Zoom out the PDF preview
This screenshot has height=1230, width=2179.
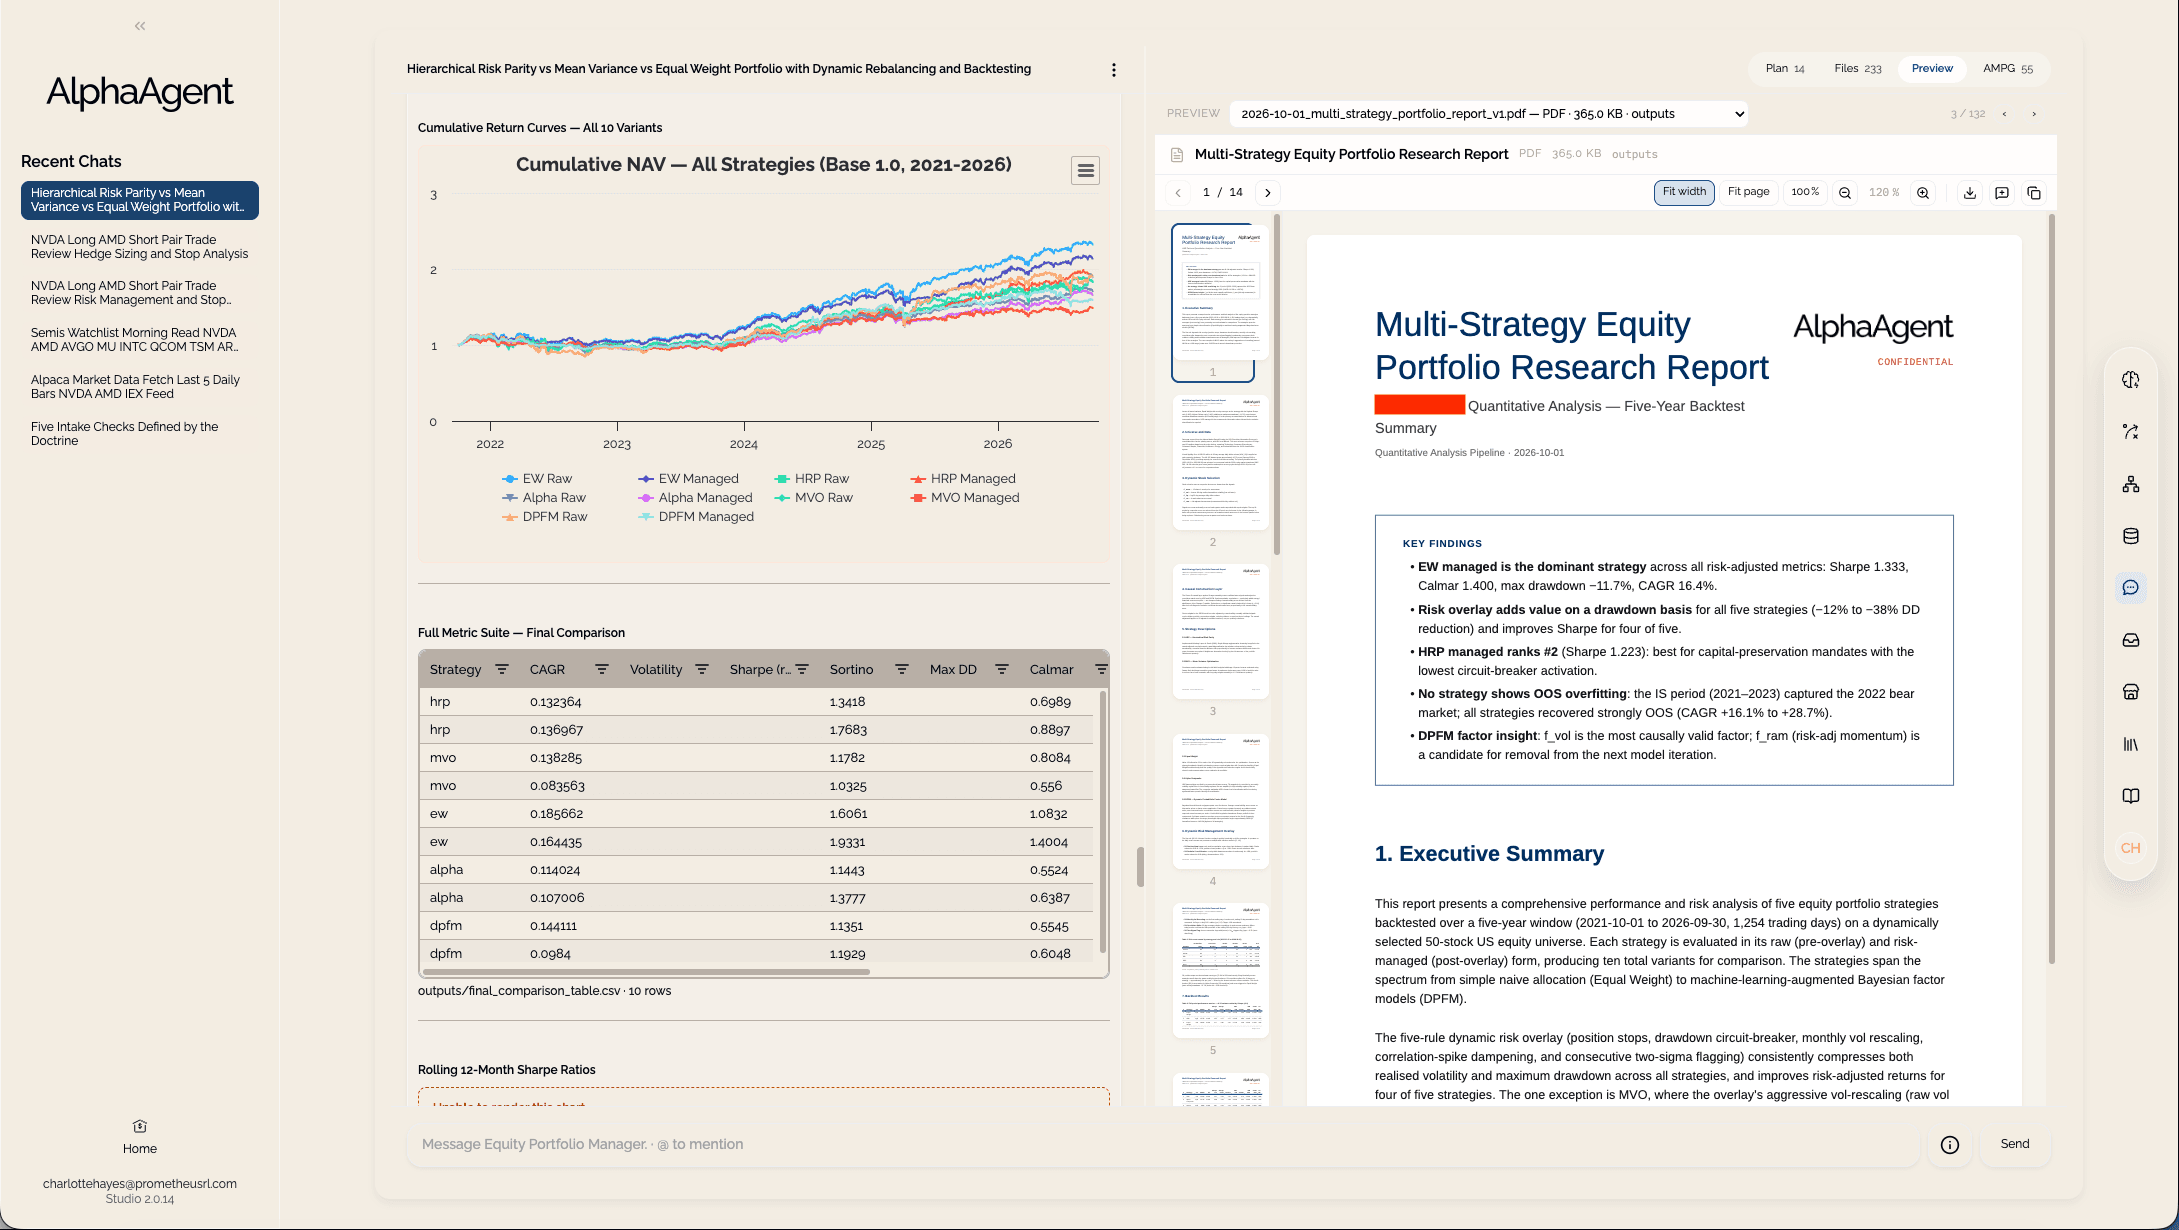pyautogui.click(x=1845, y=193)
